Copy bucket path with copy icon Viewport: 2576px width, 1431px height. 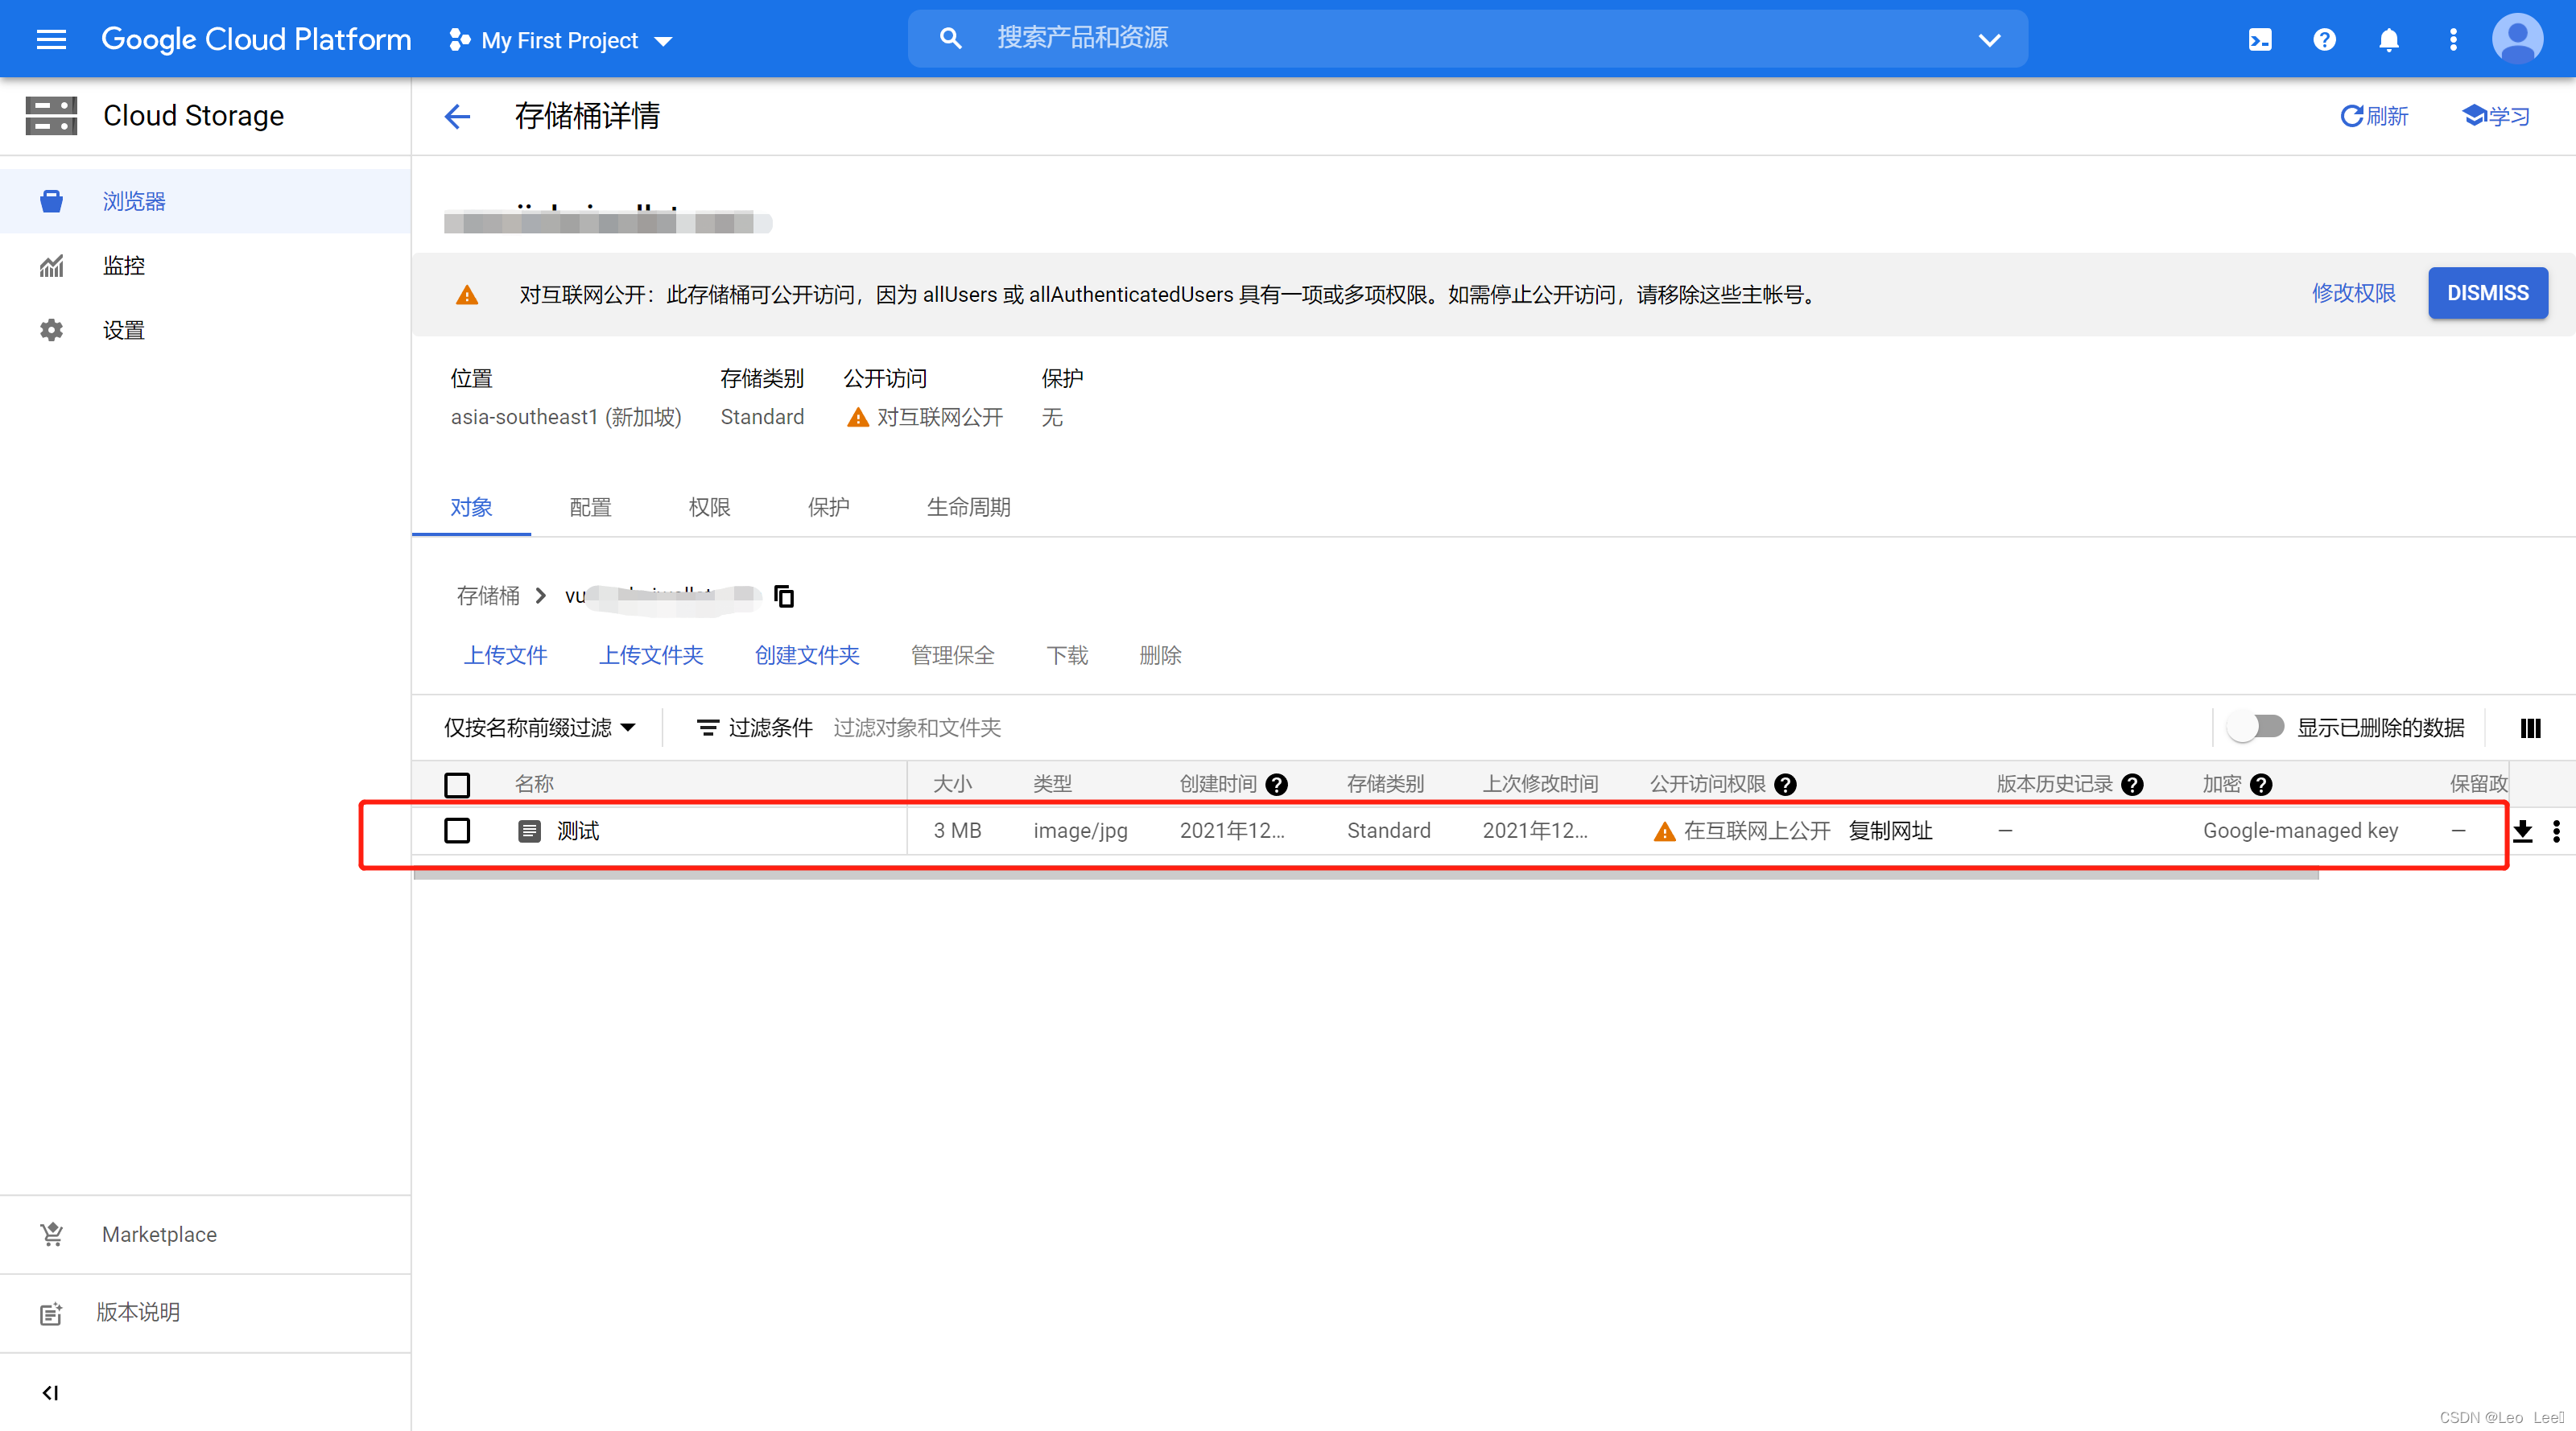tap(784, 596)
